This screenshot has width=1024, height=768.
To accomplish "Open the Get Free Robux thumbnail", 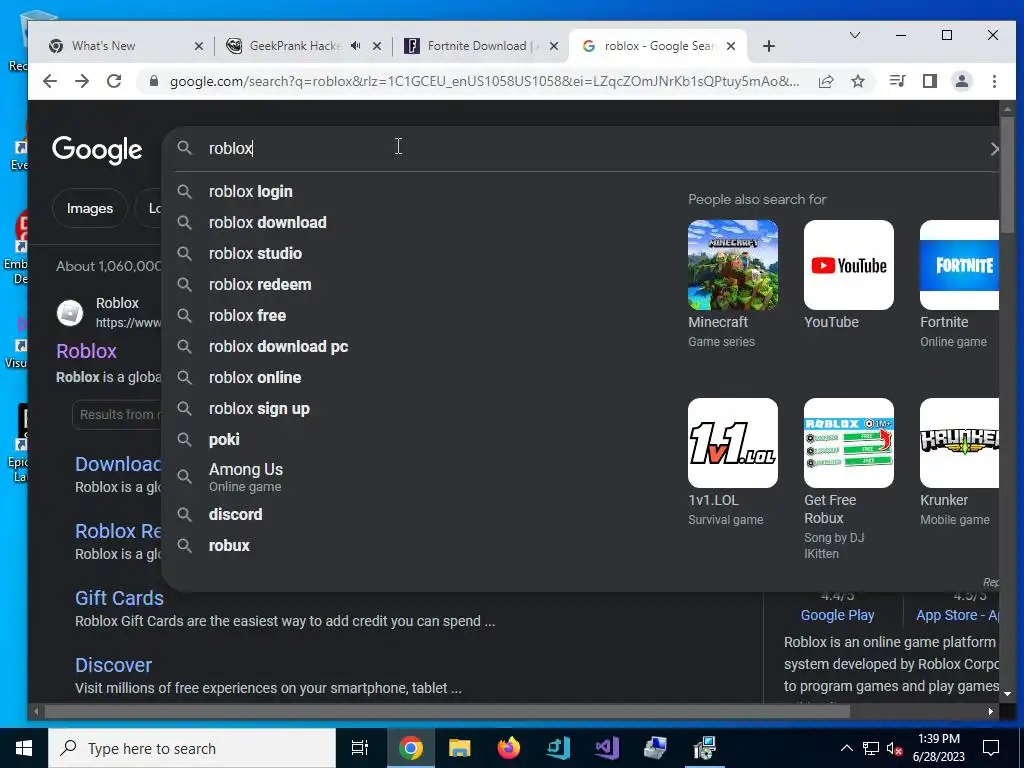I will (x=848, y=443).
